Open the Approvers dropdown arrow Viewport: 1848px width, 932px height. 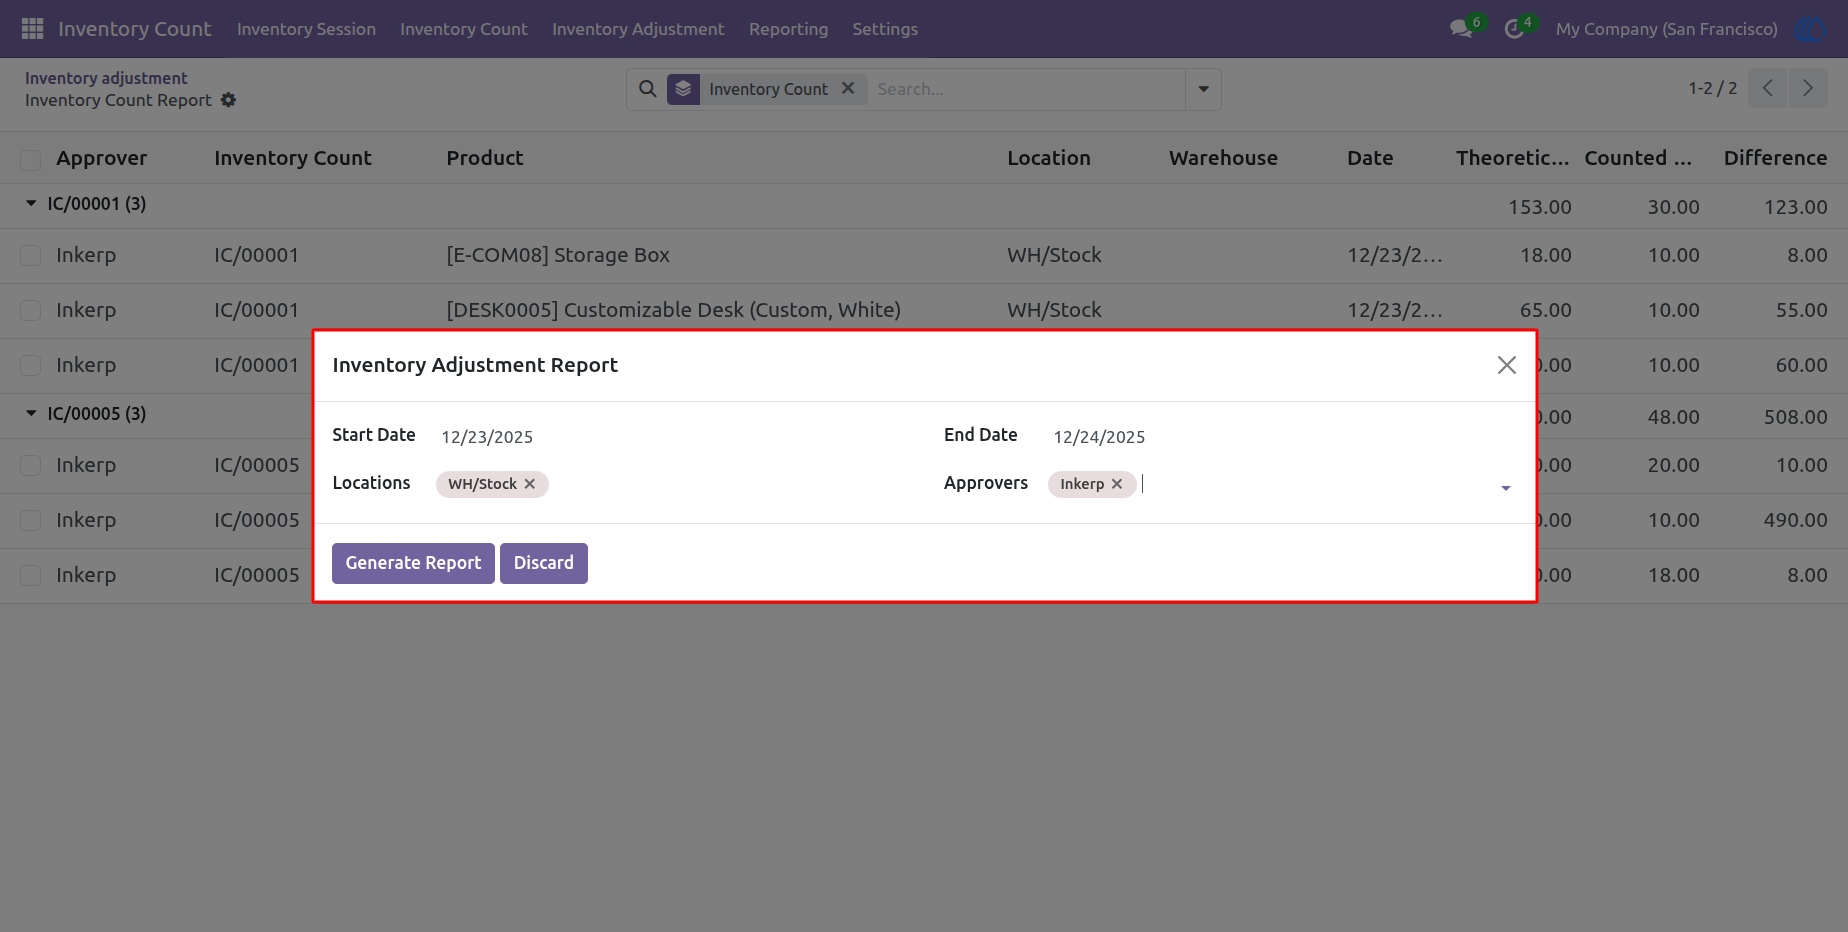click(x=1506, y=488)
